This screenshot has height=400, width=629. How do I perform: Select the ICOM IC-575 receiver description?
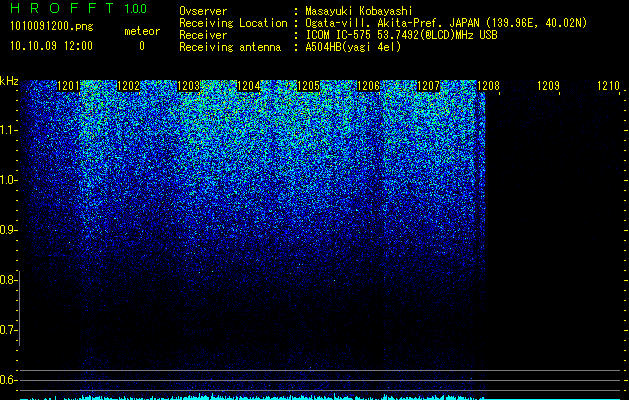pyautogui.click(x=401, y=35)
